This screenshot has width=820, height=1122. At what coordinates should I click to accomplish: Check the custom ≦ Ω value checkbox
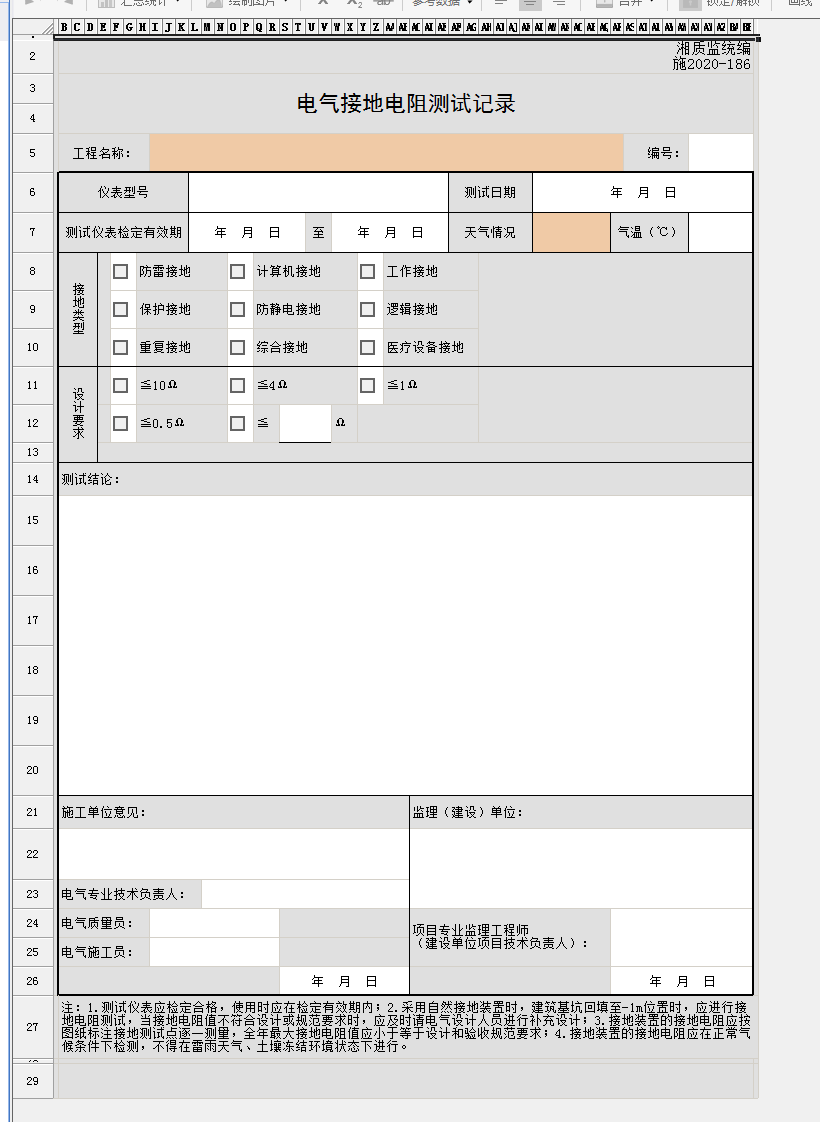(238, 424)
